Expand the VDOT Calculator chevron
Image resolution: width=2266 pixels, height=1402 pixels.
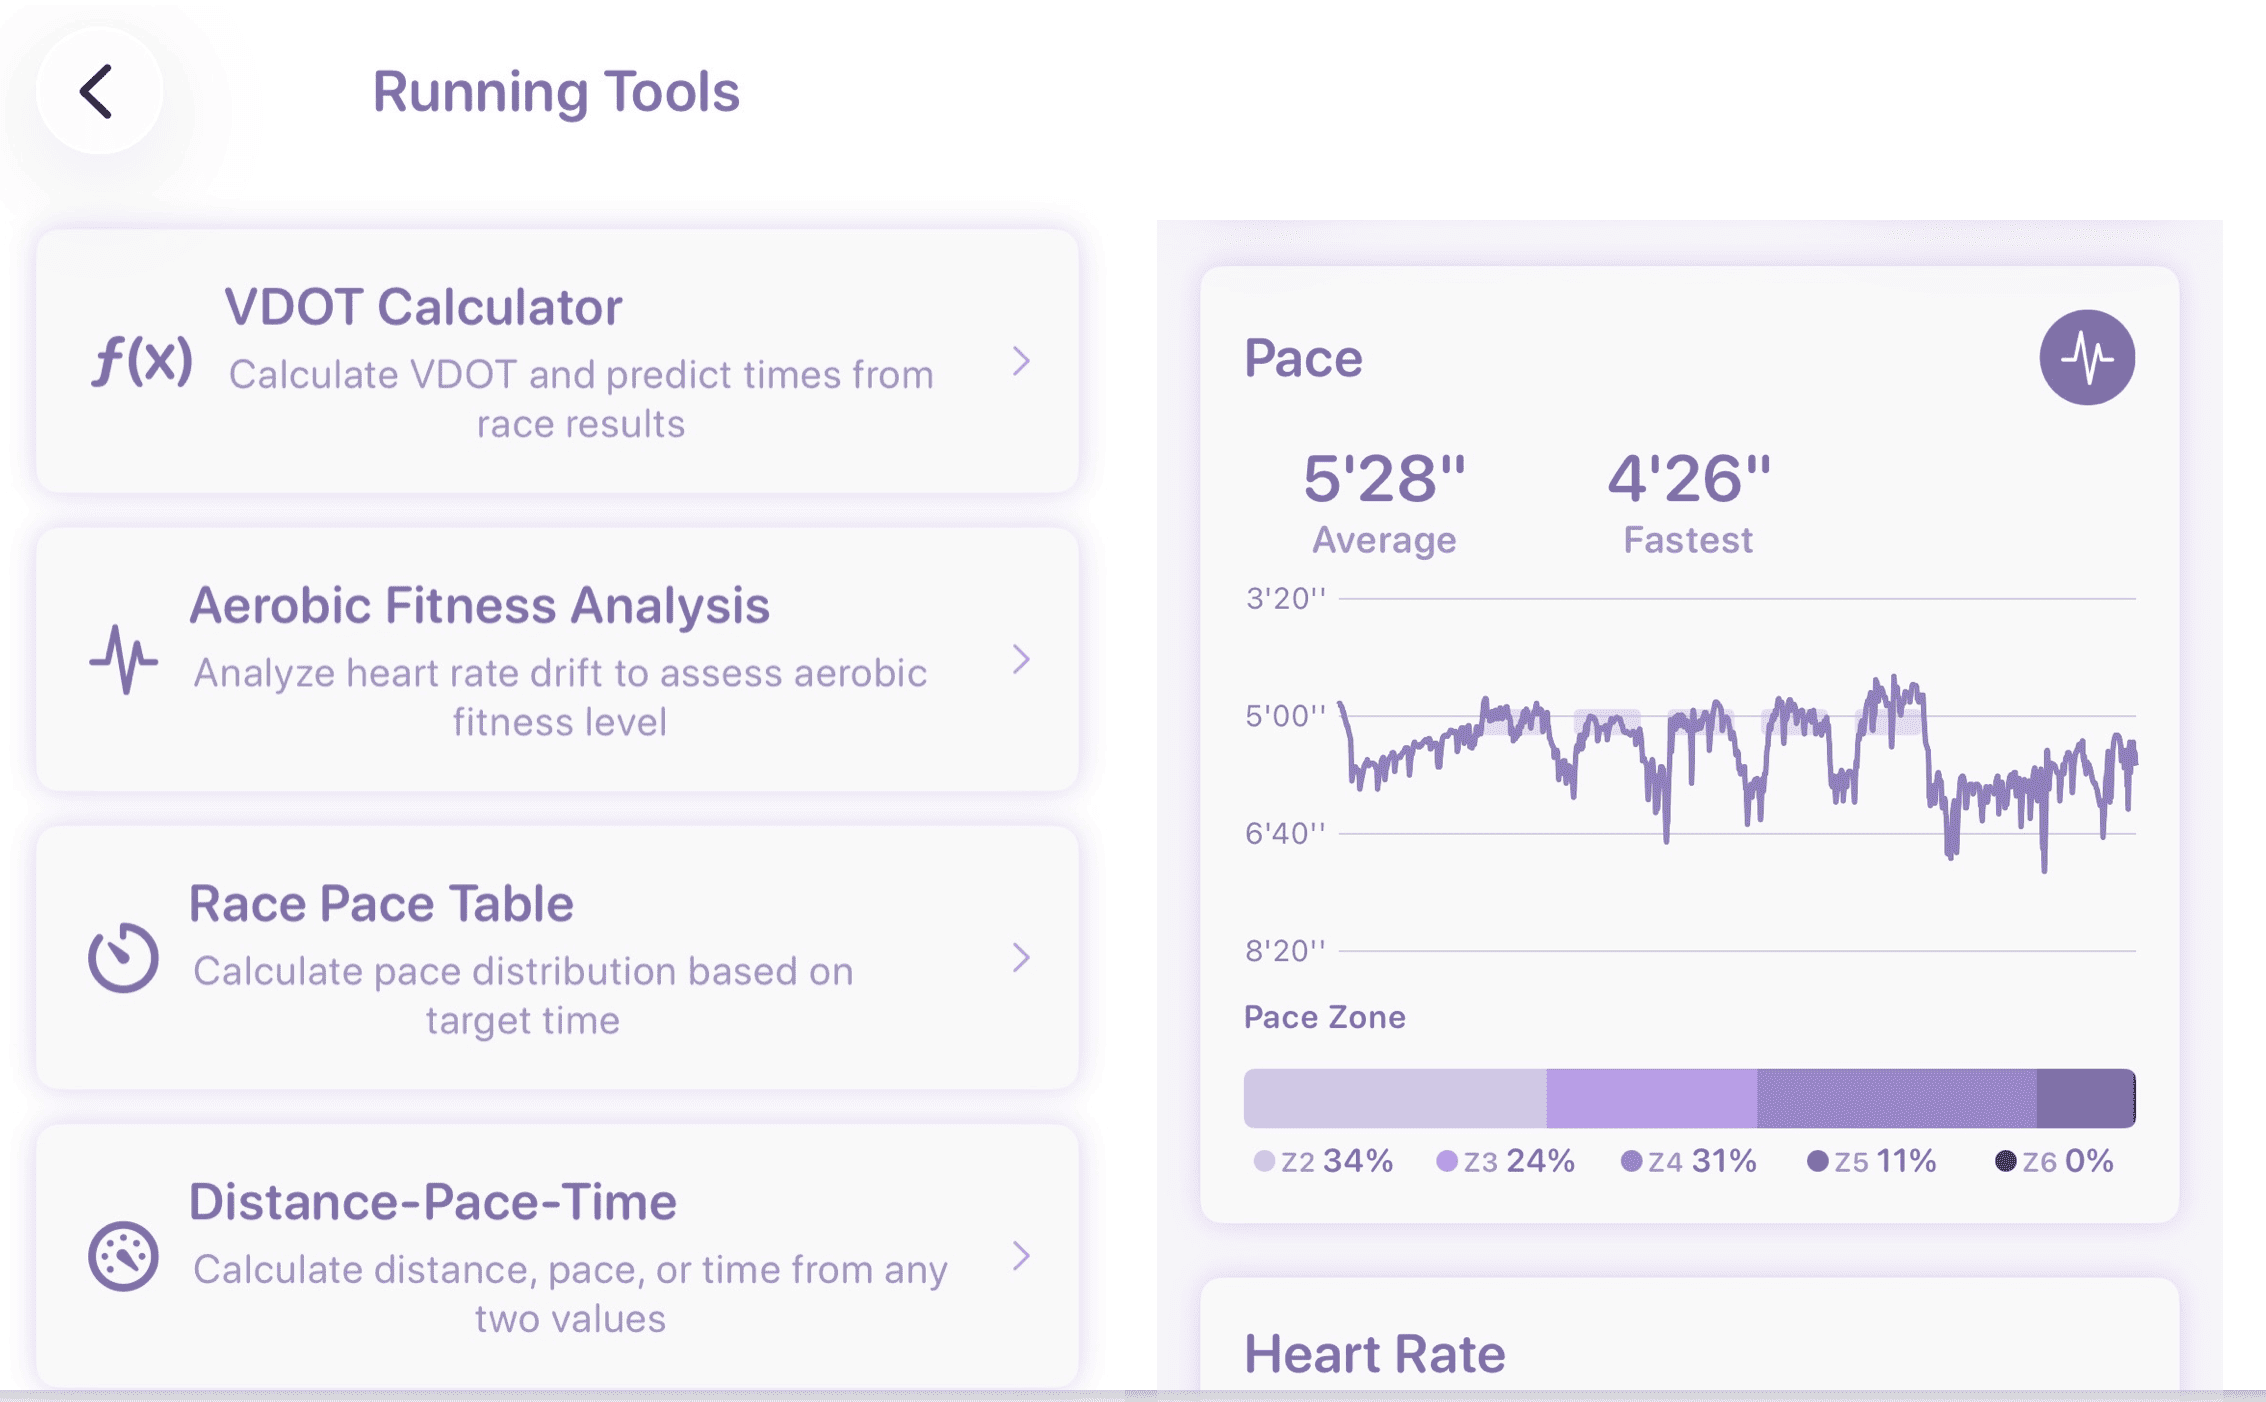coord(1020,361)
